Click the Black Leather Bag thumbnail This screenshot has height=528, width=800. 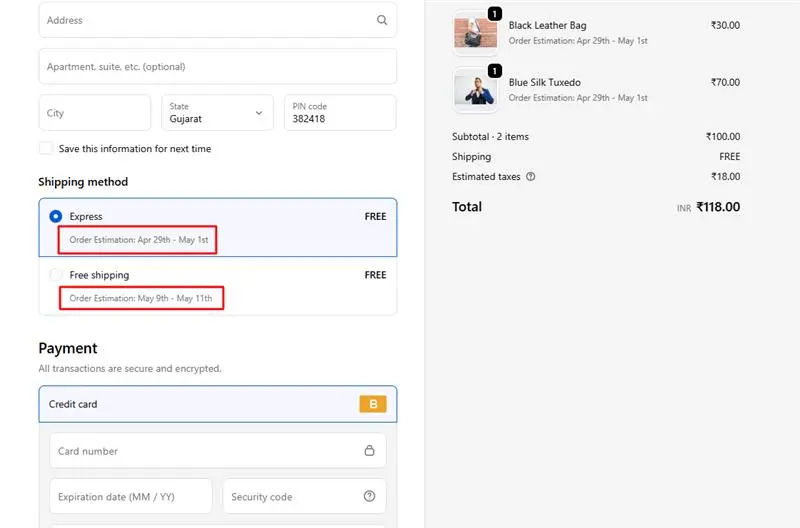tap(476, 33)
